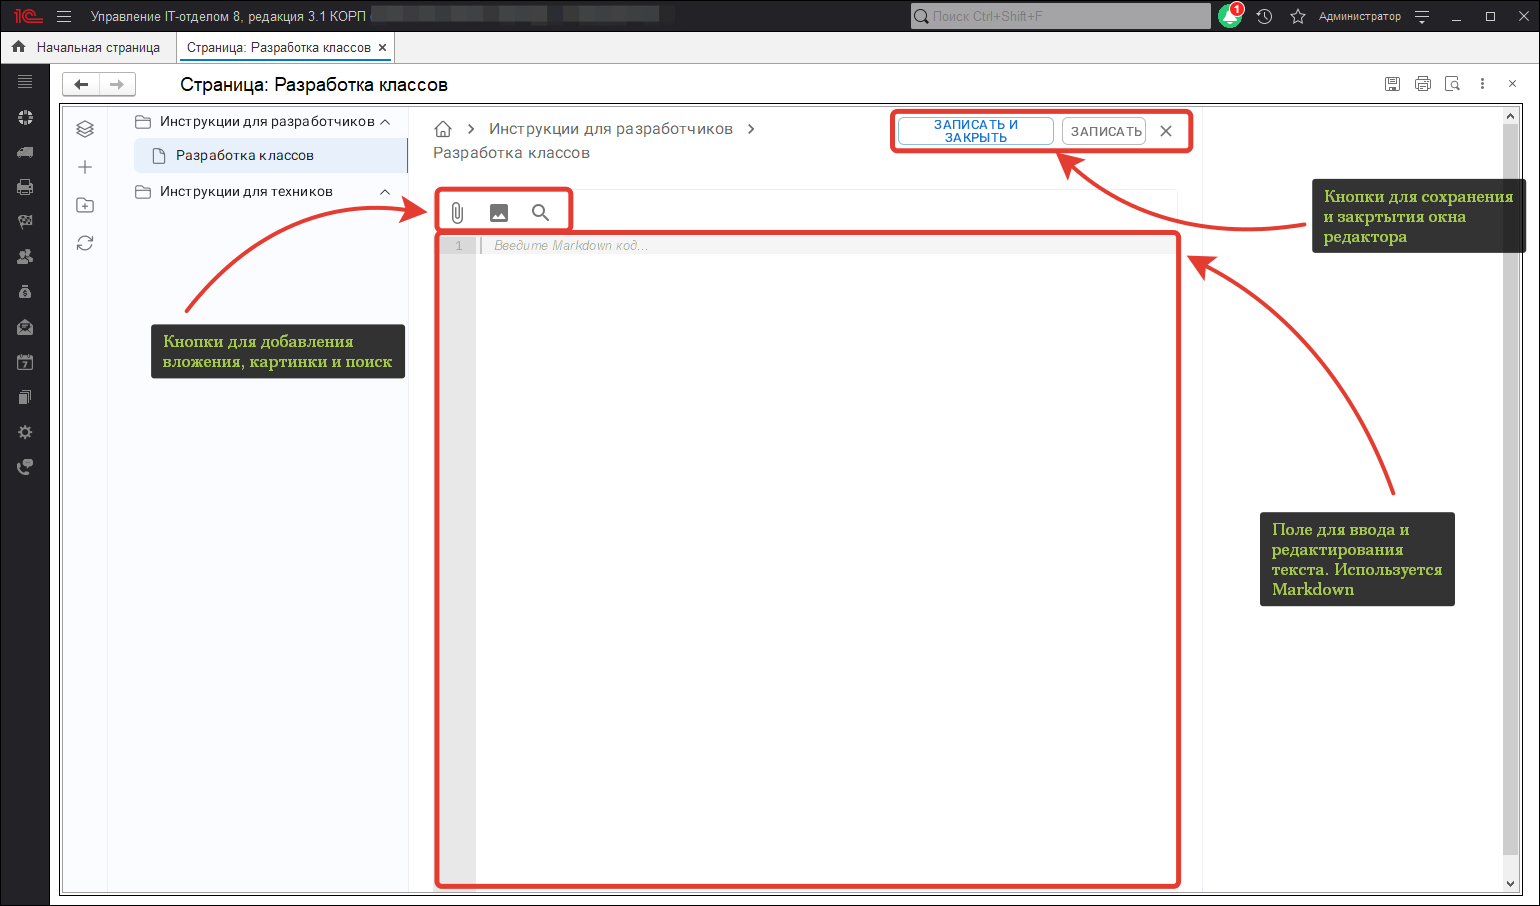Viewport: 1540px width, 906px height.
Task: Toggle the 'Инструкции для техников' folder chevron
Action: [x=385, y=192]
